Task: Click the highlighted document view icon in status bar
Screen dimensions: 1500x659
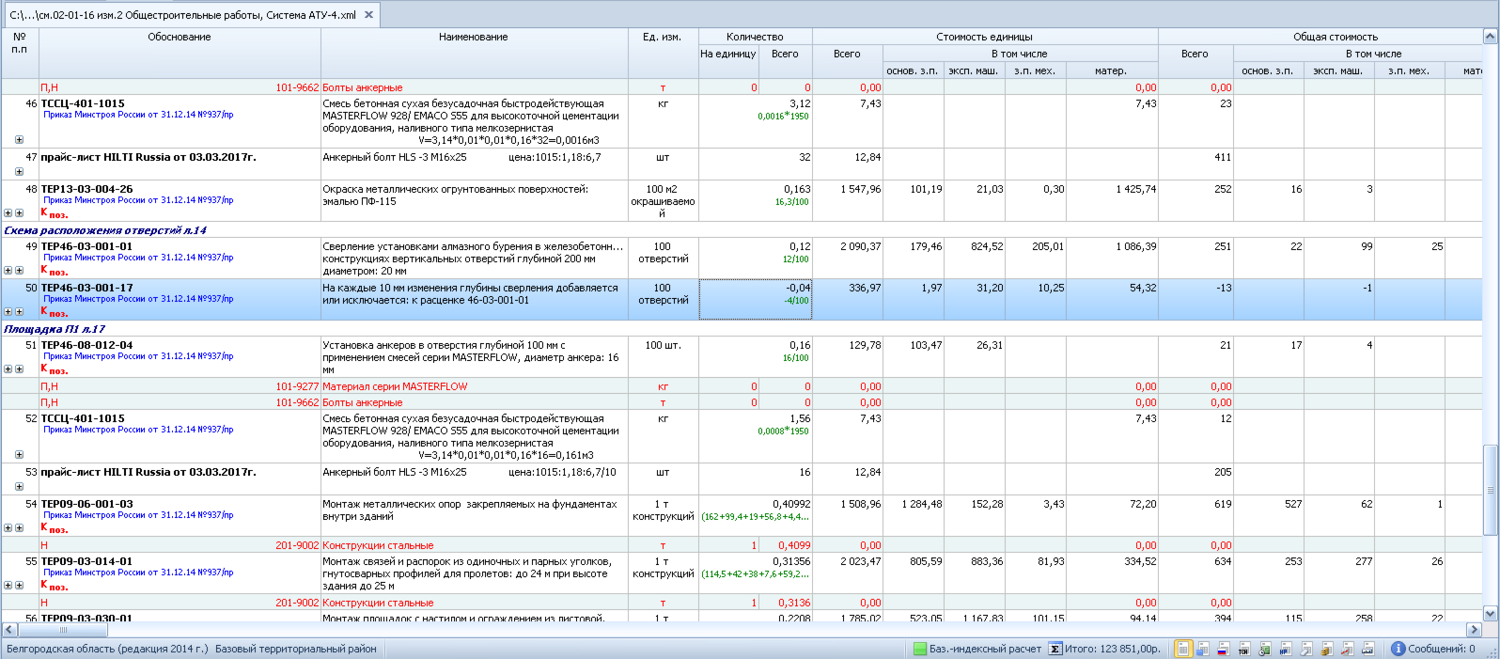Action: pyautogui.click(x=1183, y=649)
